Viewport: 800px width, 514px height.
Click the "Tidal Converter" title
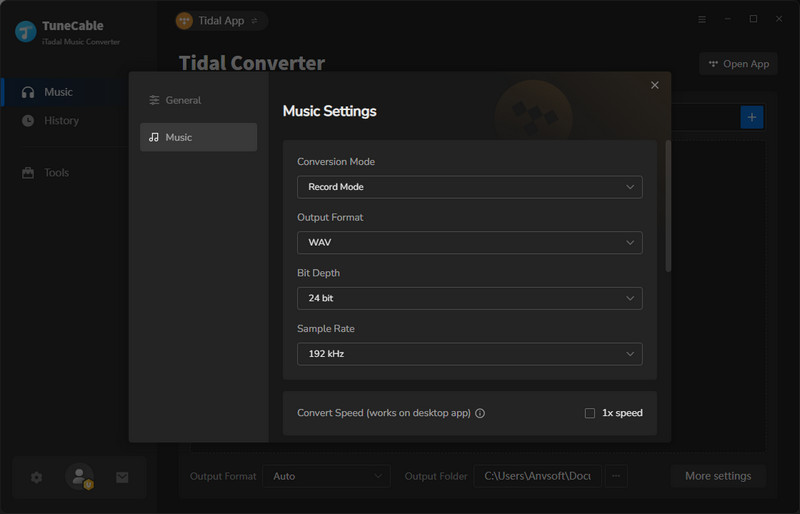[x=252, y=63]
